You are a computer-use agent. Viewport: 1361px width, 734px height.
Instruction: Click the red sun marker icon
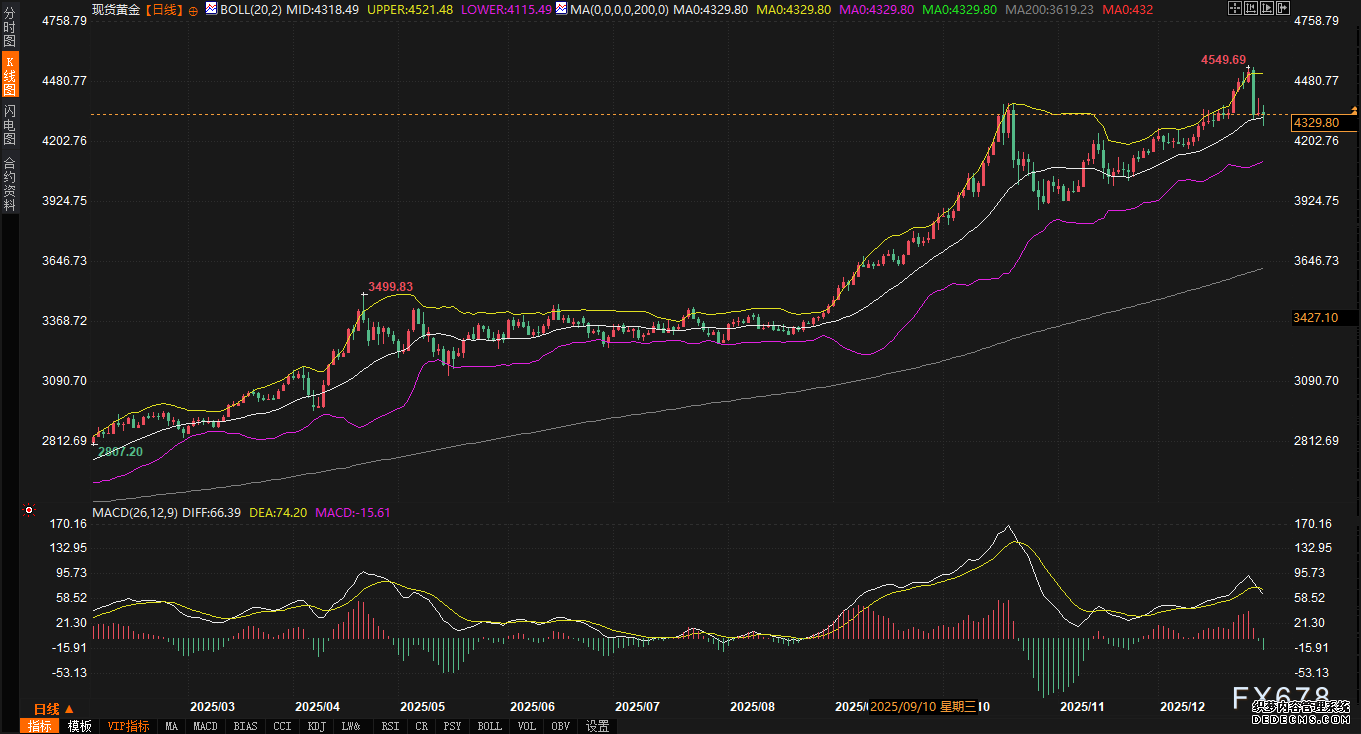28,511
